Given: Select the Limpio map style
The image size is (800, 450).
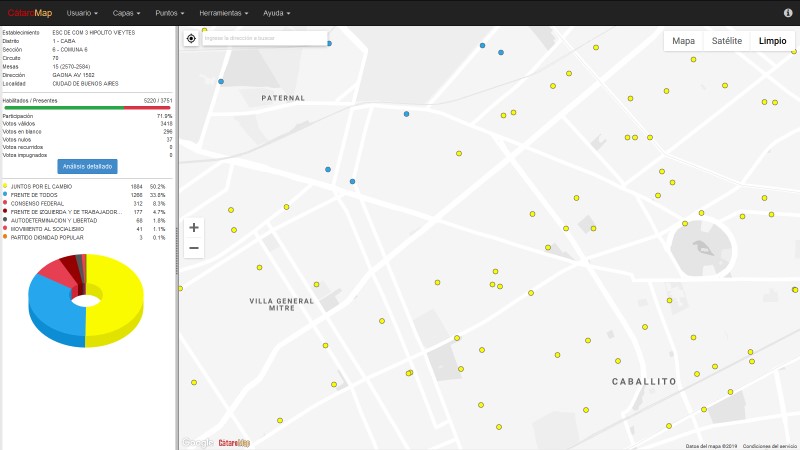Looking at the screenshot, I should [772, 41].
